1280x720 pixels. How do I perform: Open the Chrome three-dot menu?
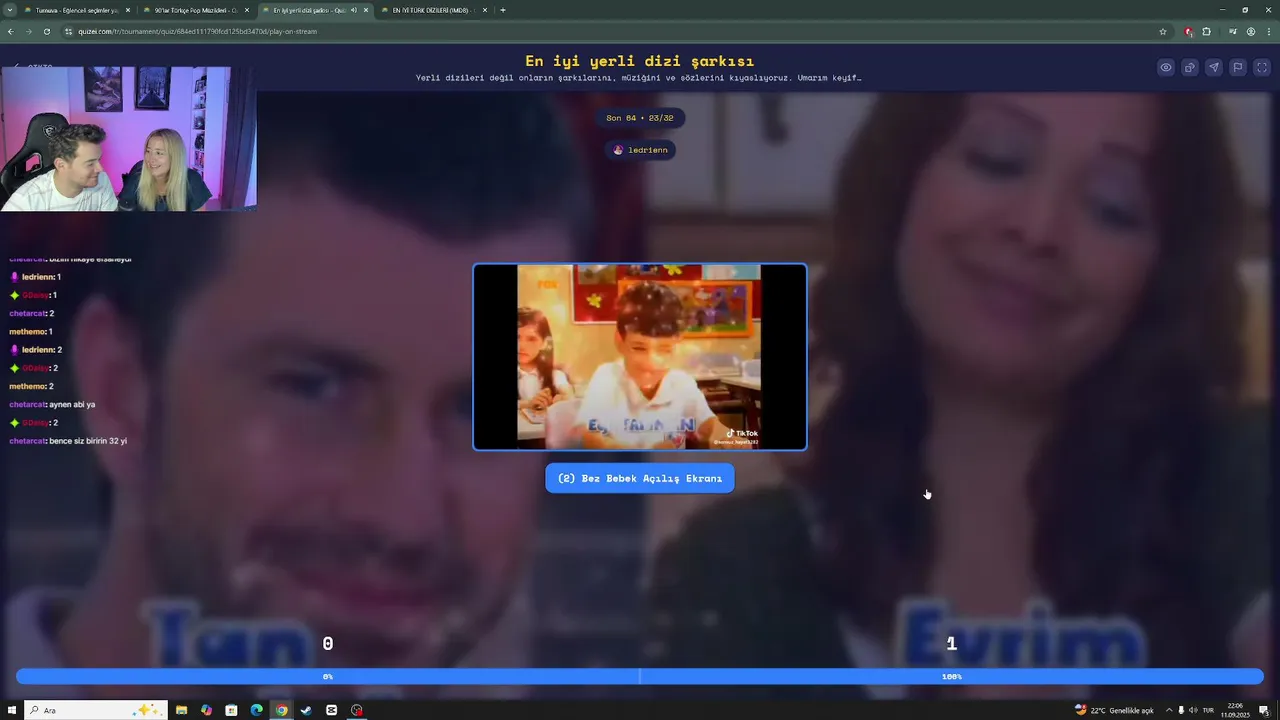[x=1269, y=31]
